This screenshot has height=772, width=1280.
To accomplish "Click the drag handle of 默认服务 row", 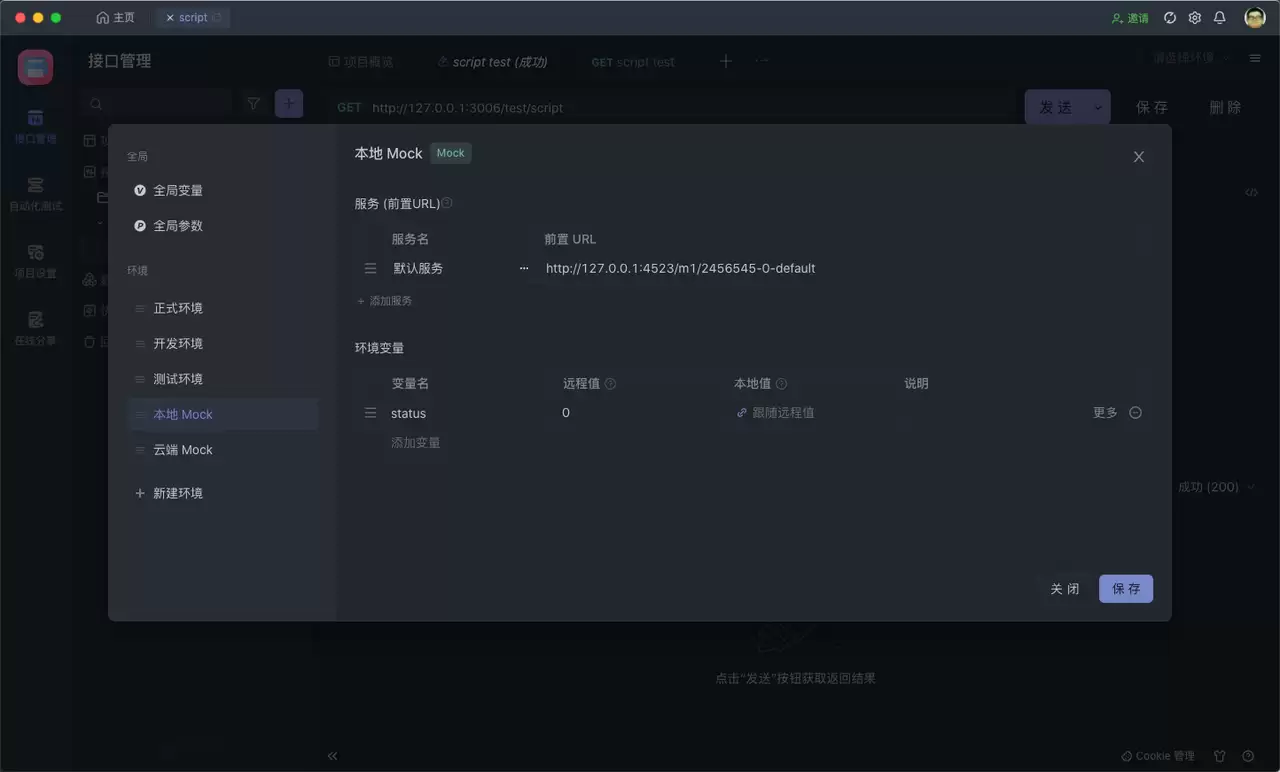I will [x=370, y=268].
